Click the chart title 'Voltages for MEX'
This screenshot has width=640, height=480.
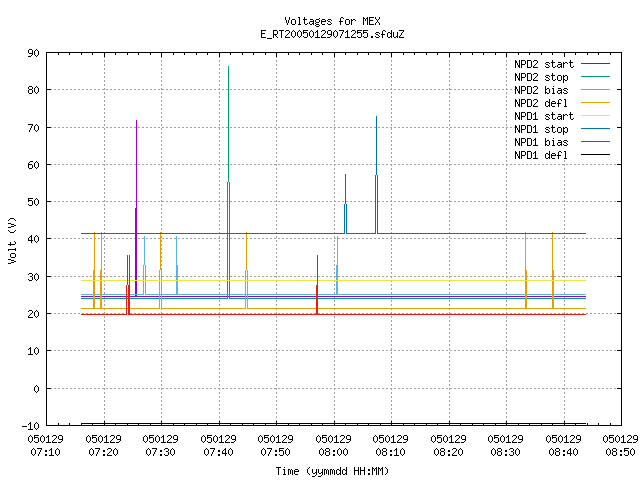[x=332, y=21]
